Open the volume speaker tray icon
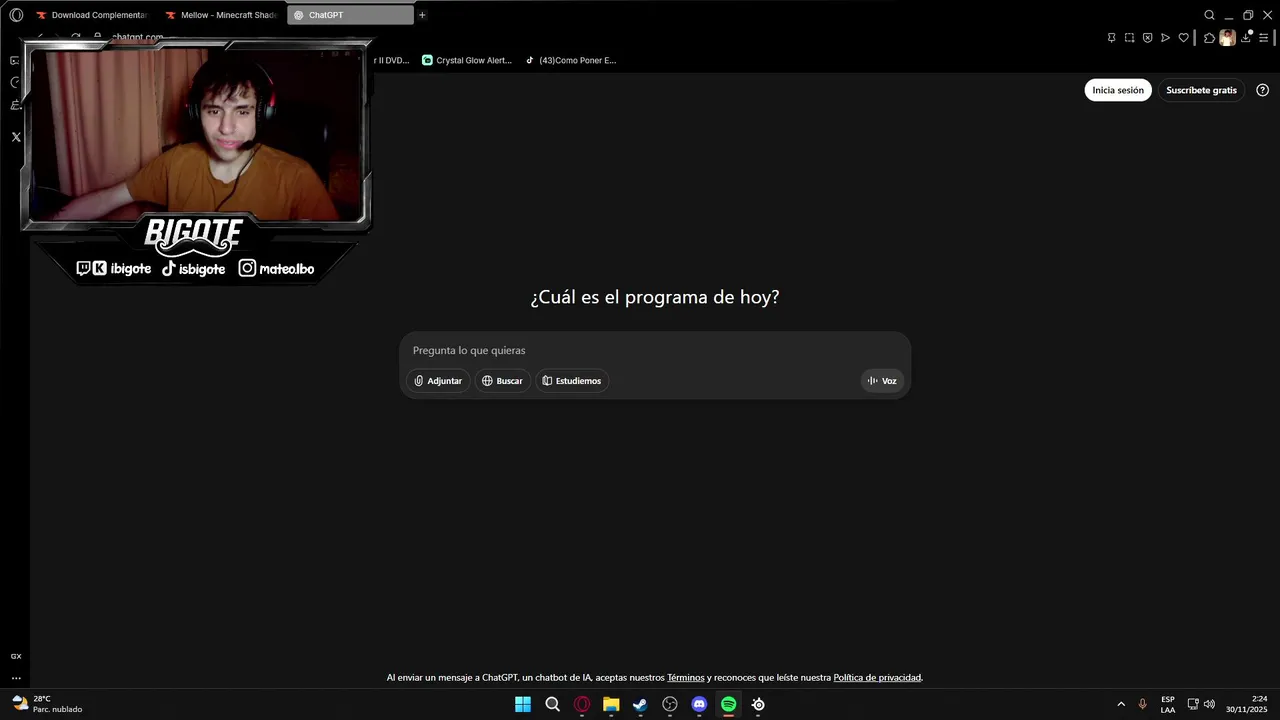 (x=1210, y=704)
